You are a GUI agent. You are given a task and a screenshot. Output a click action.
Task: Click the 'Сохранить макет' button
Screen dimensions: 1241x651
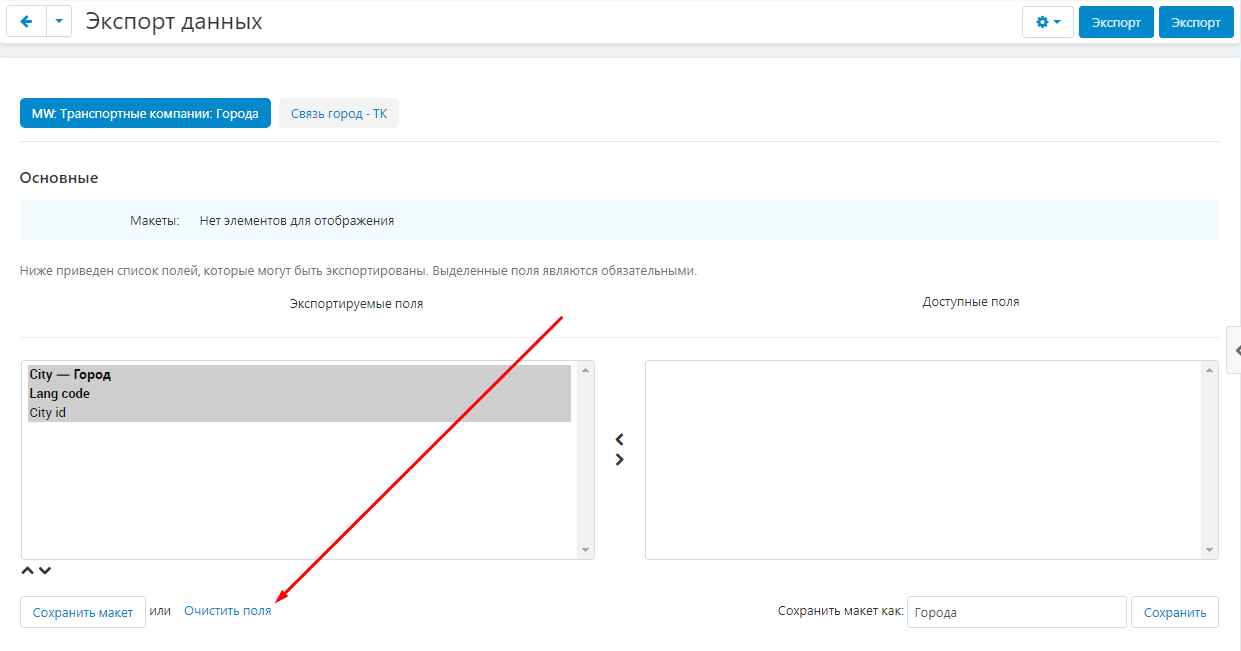[x=83, y=613]
